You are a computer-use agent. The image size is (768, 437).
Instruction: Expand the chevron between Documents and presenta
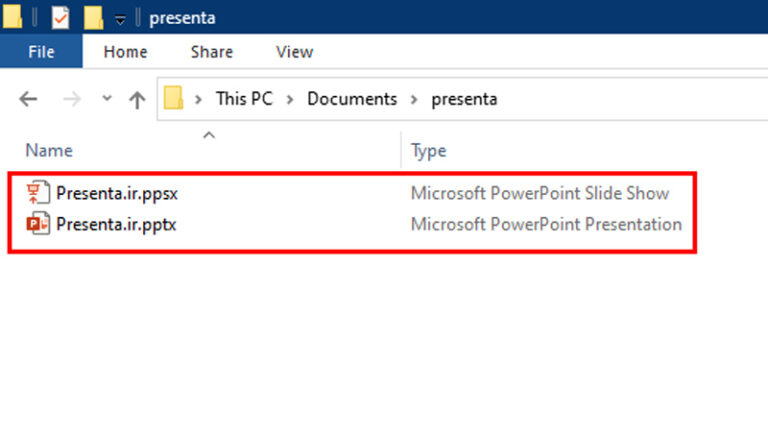[413, 99]
